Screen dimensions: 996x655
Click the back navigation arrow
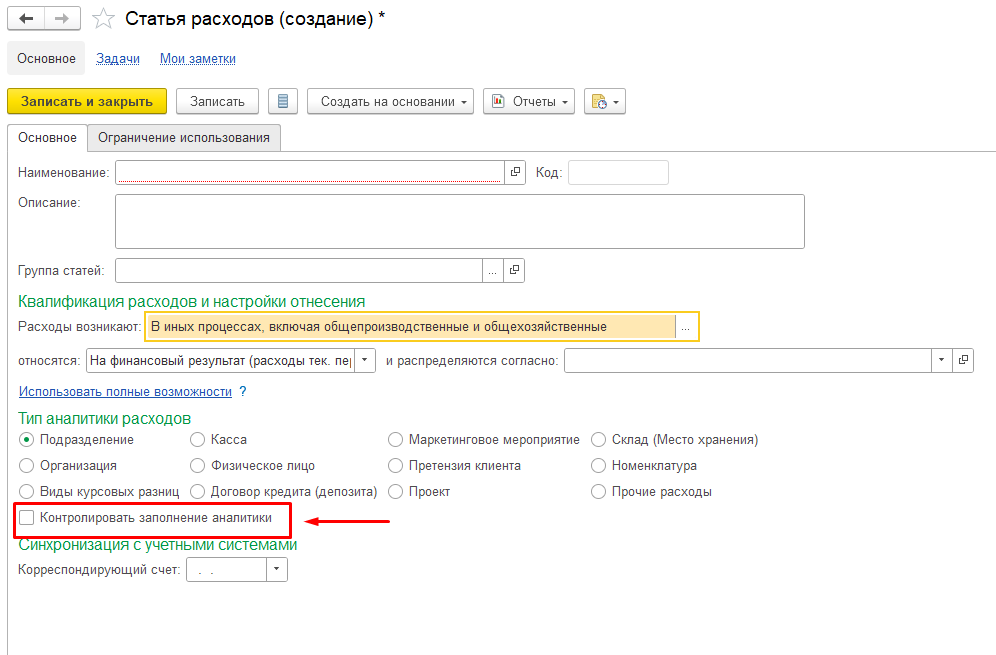26,19
